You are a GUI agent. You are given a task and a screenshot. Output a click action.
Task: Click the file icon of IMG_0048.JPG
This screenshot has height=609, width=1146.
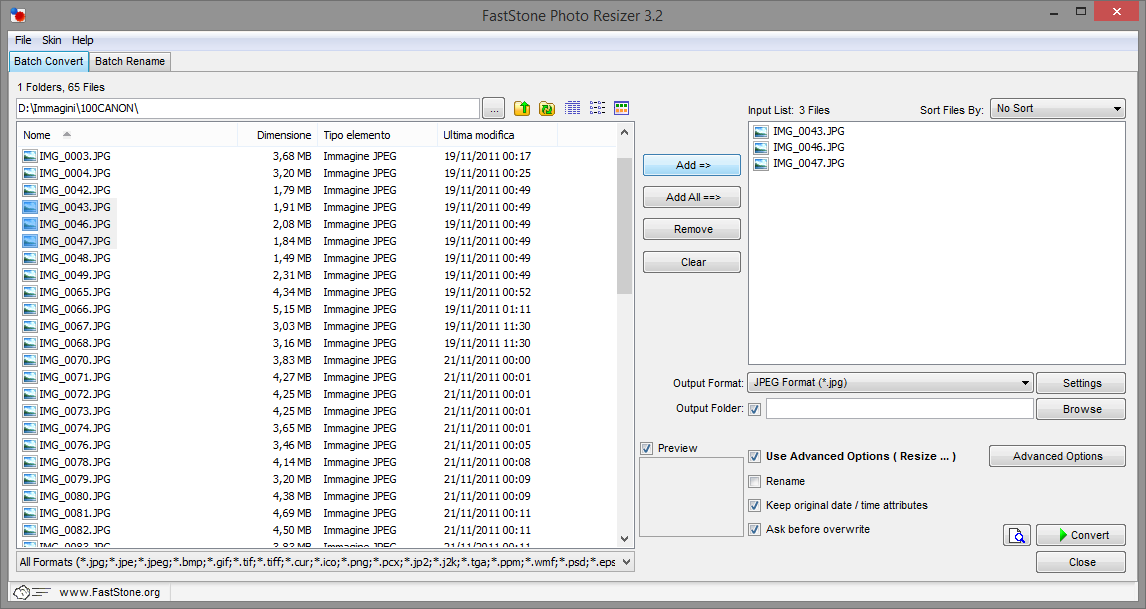tap(30, 258)
